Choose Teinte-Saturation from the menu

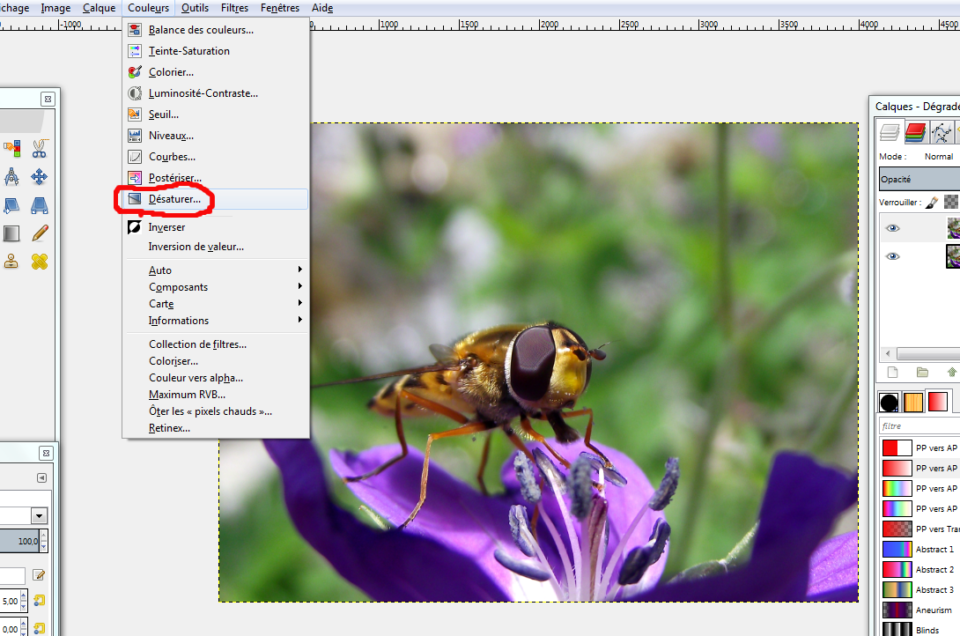(x=216, y=51)
